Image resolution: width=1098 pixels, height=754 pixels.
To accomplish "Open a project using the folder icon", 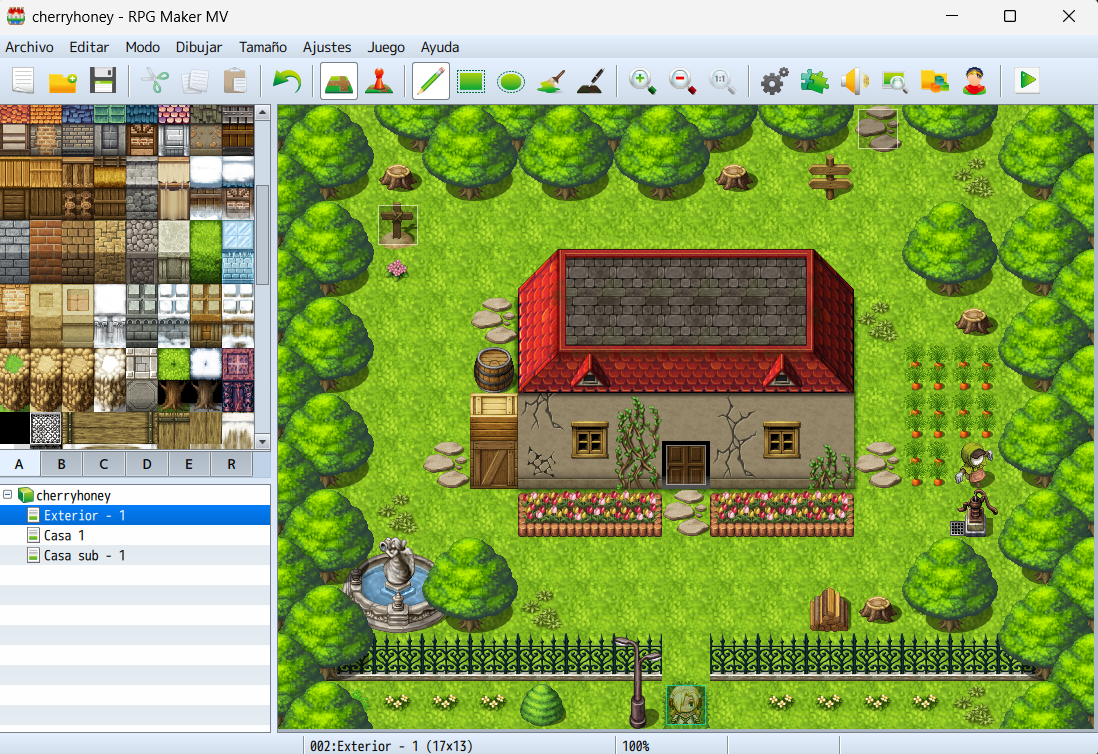I will [63, 81].
